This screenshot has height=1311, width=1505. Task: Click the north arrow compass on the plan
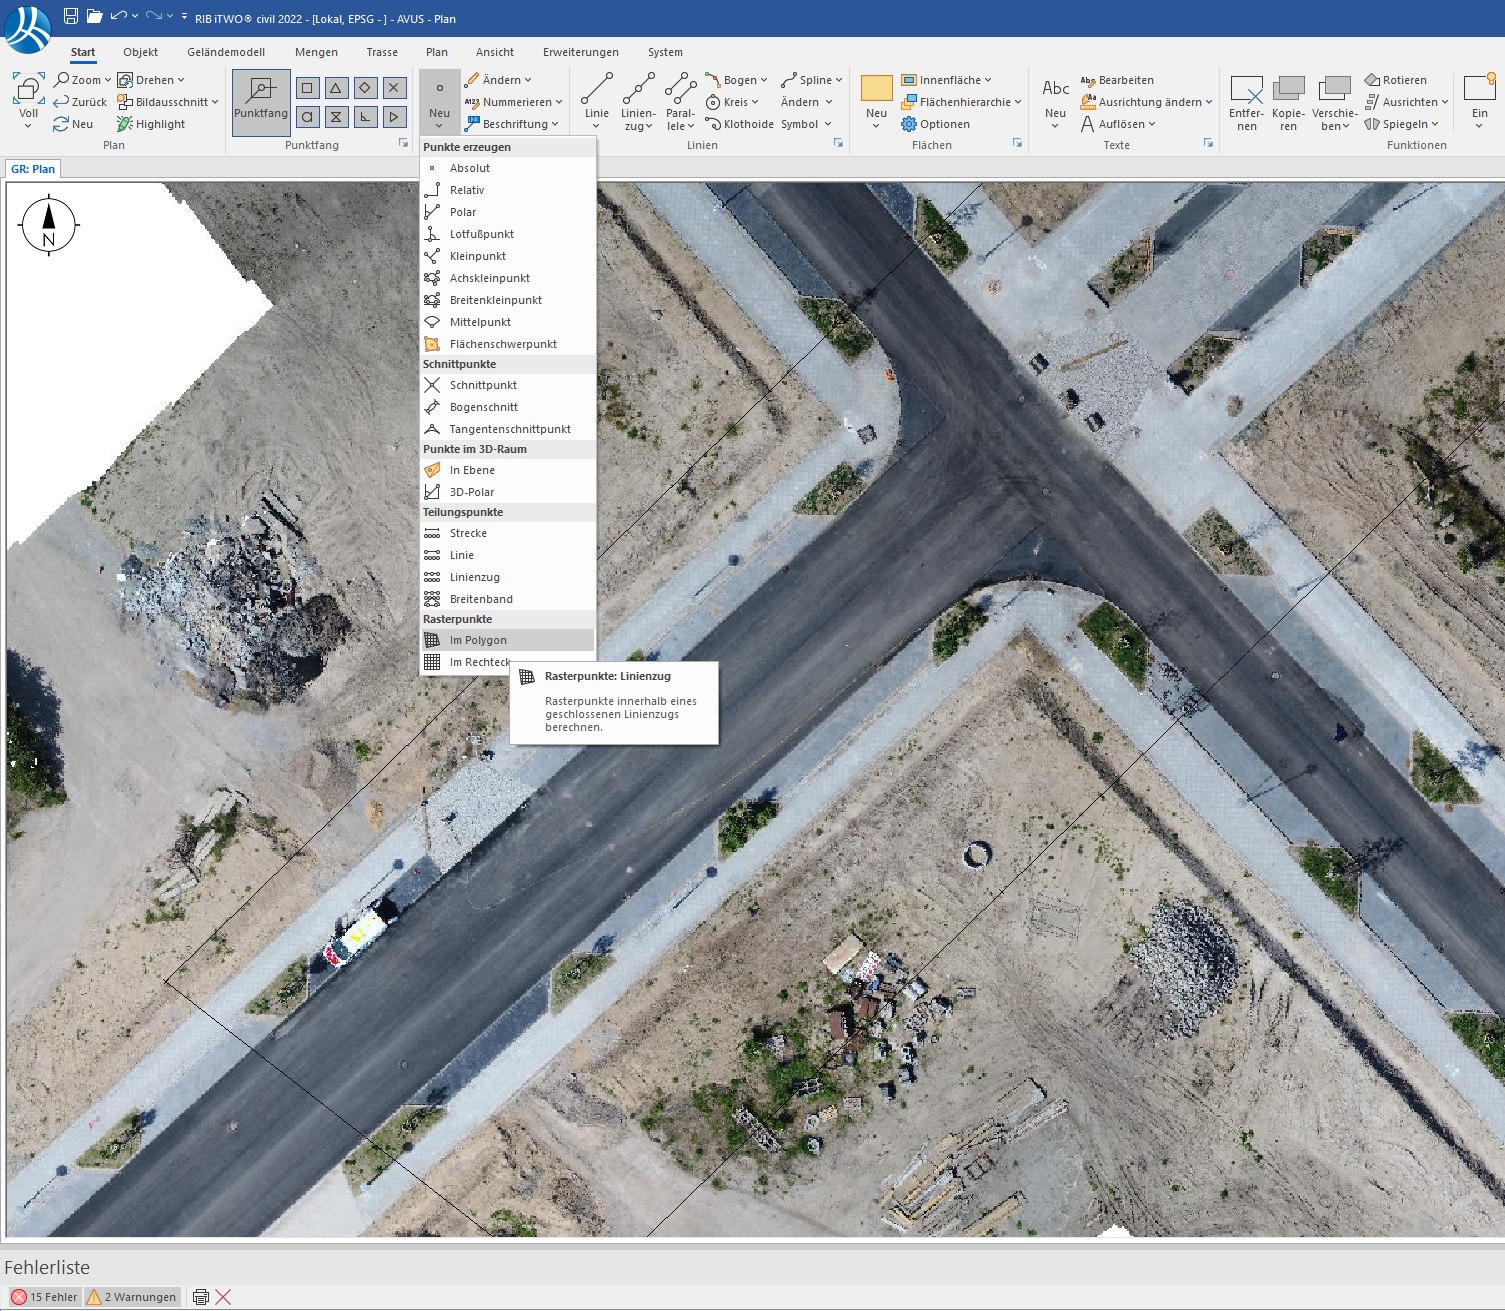point(48,225)
